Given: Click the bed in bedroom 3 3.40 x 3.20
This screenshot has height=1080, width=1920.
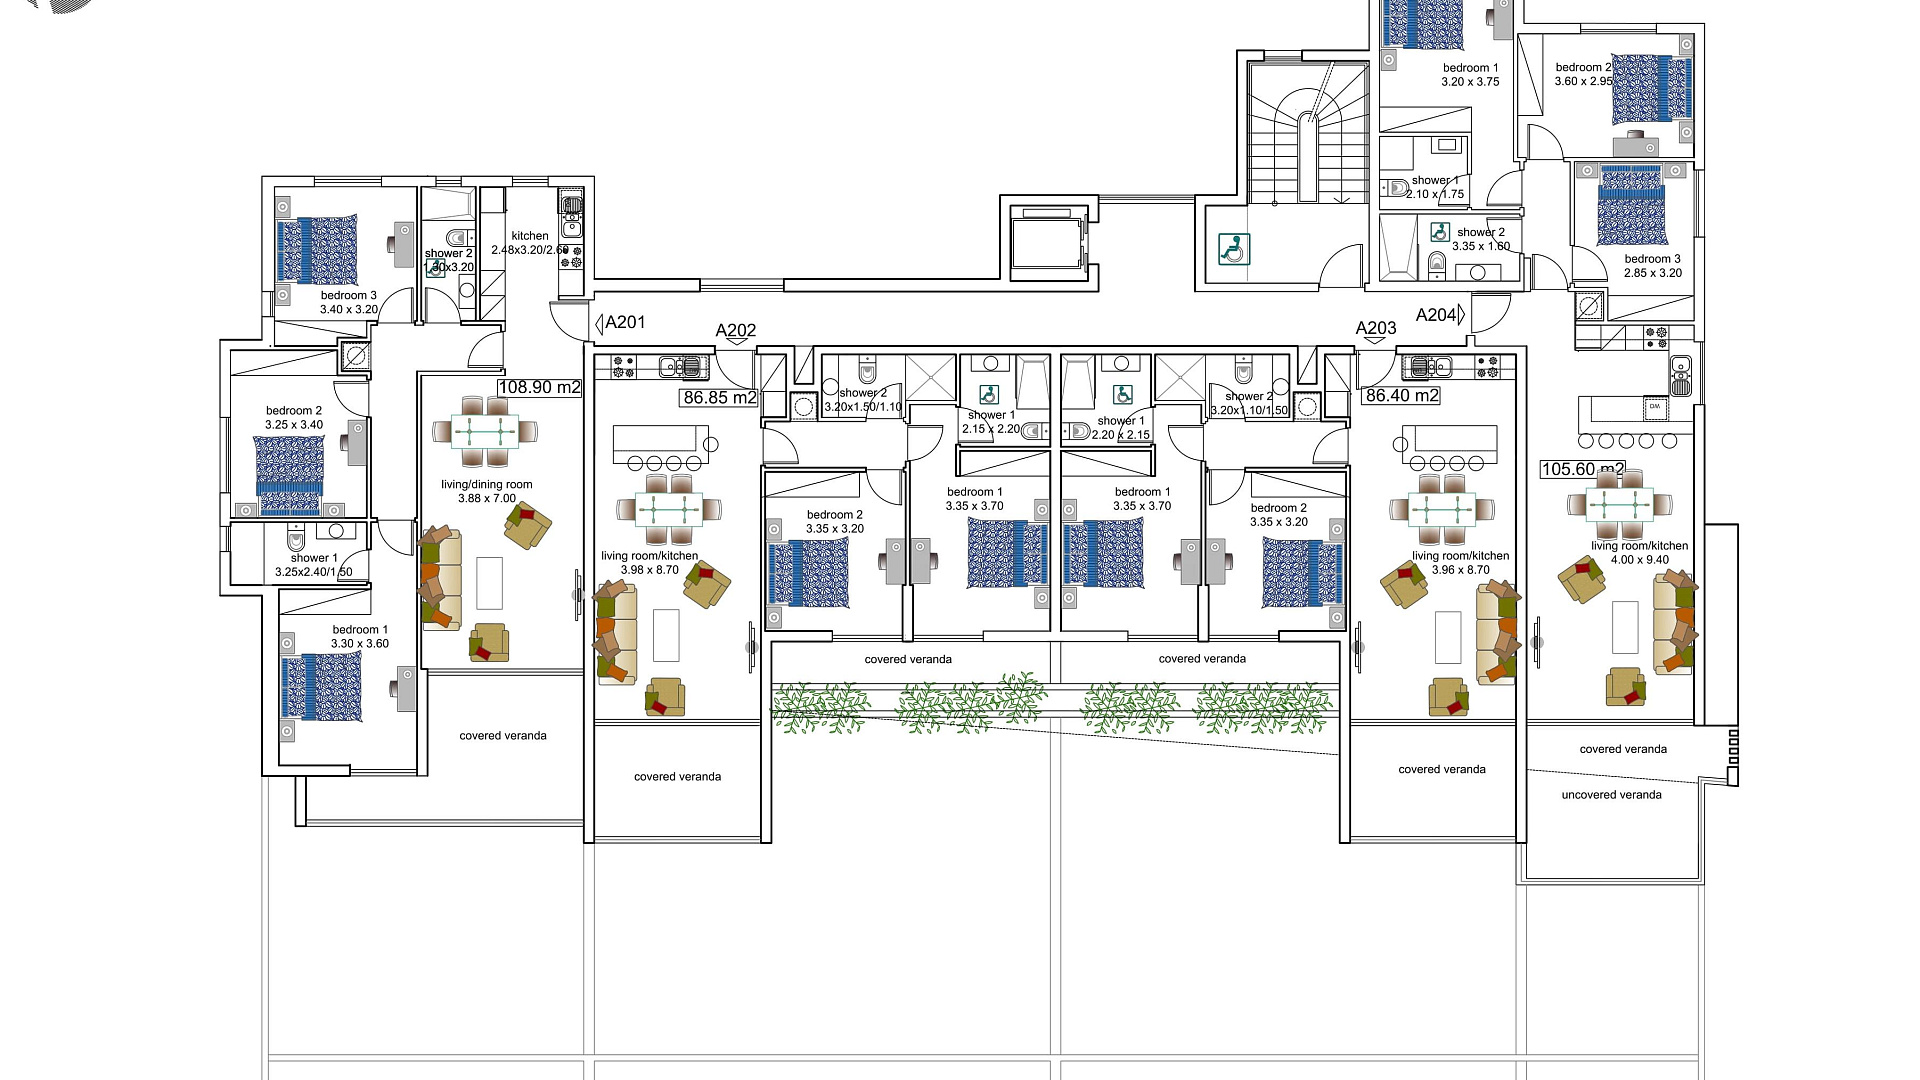Looking at the screenshot, I should pyautogui.click(x=317, y=249).
